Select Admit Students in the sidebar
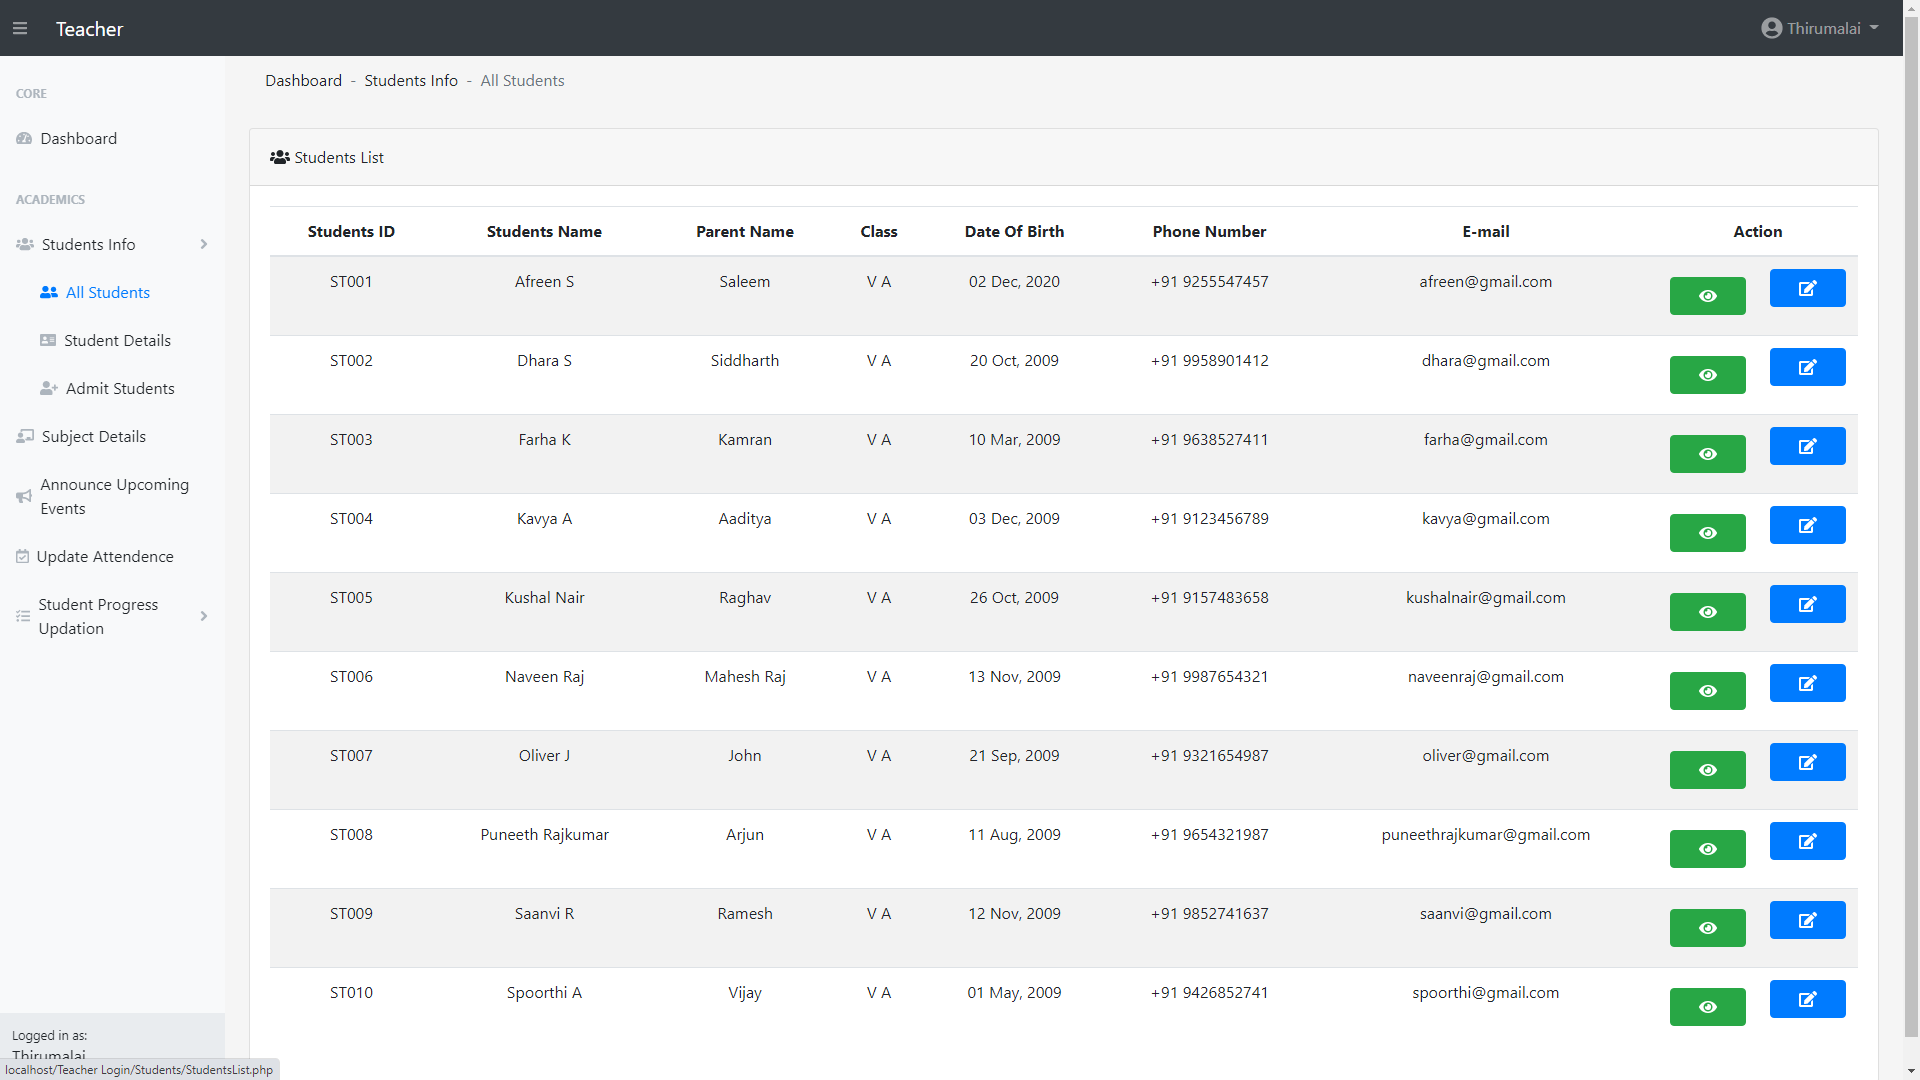The height and width of the screenshot is (1080, 1920). 119,389
